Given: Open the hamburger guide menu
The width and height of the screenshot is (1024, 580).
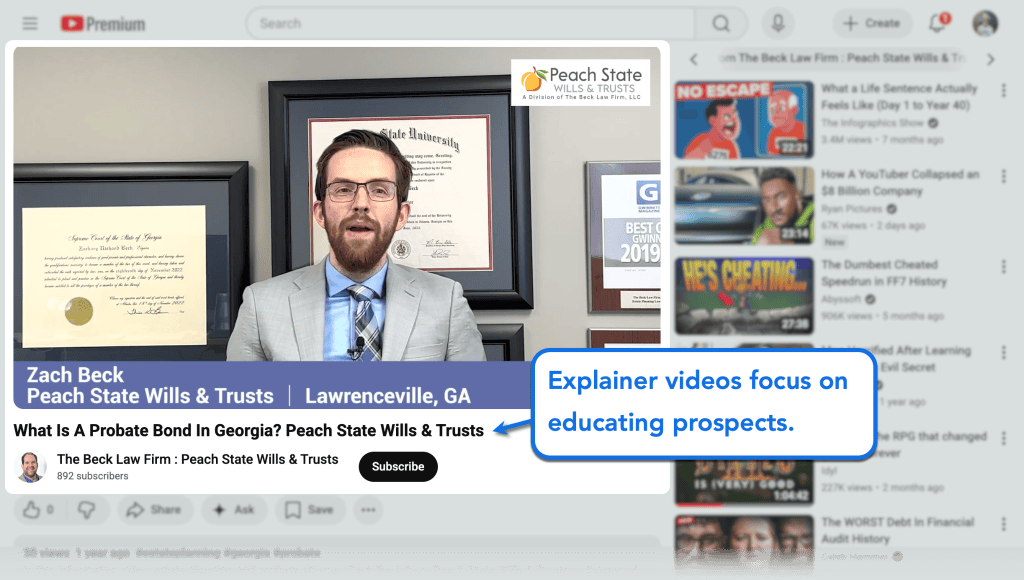Looking at the screenshot, I should [x=30, y=24].
